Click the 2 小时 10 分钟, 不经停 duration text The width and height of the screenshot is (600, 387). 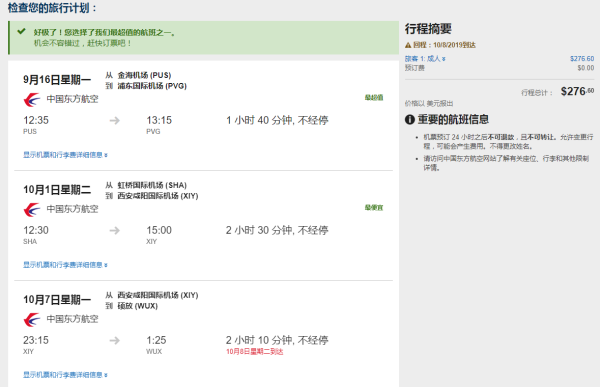(277, 340)
